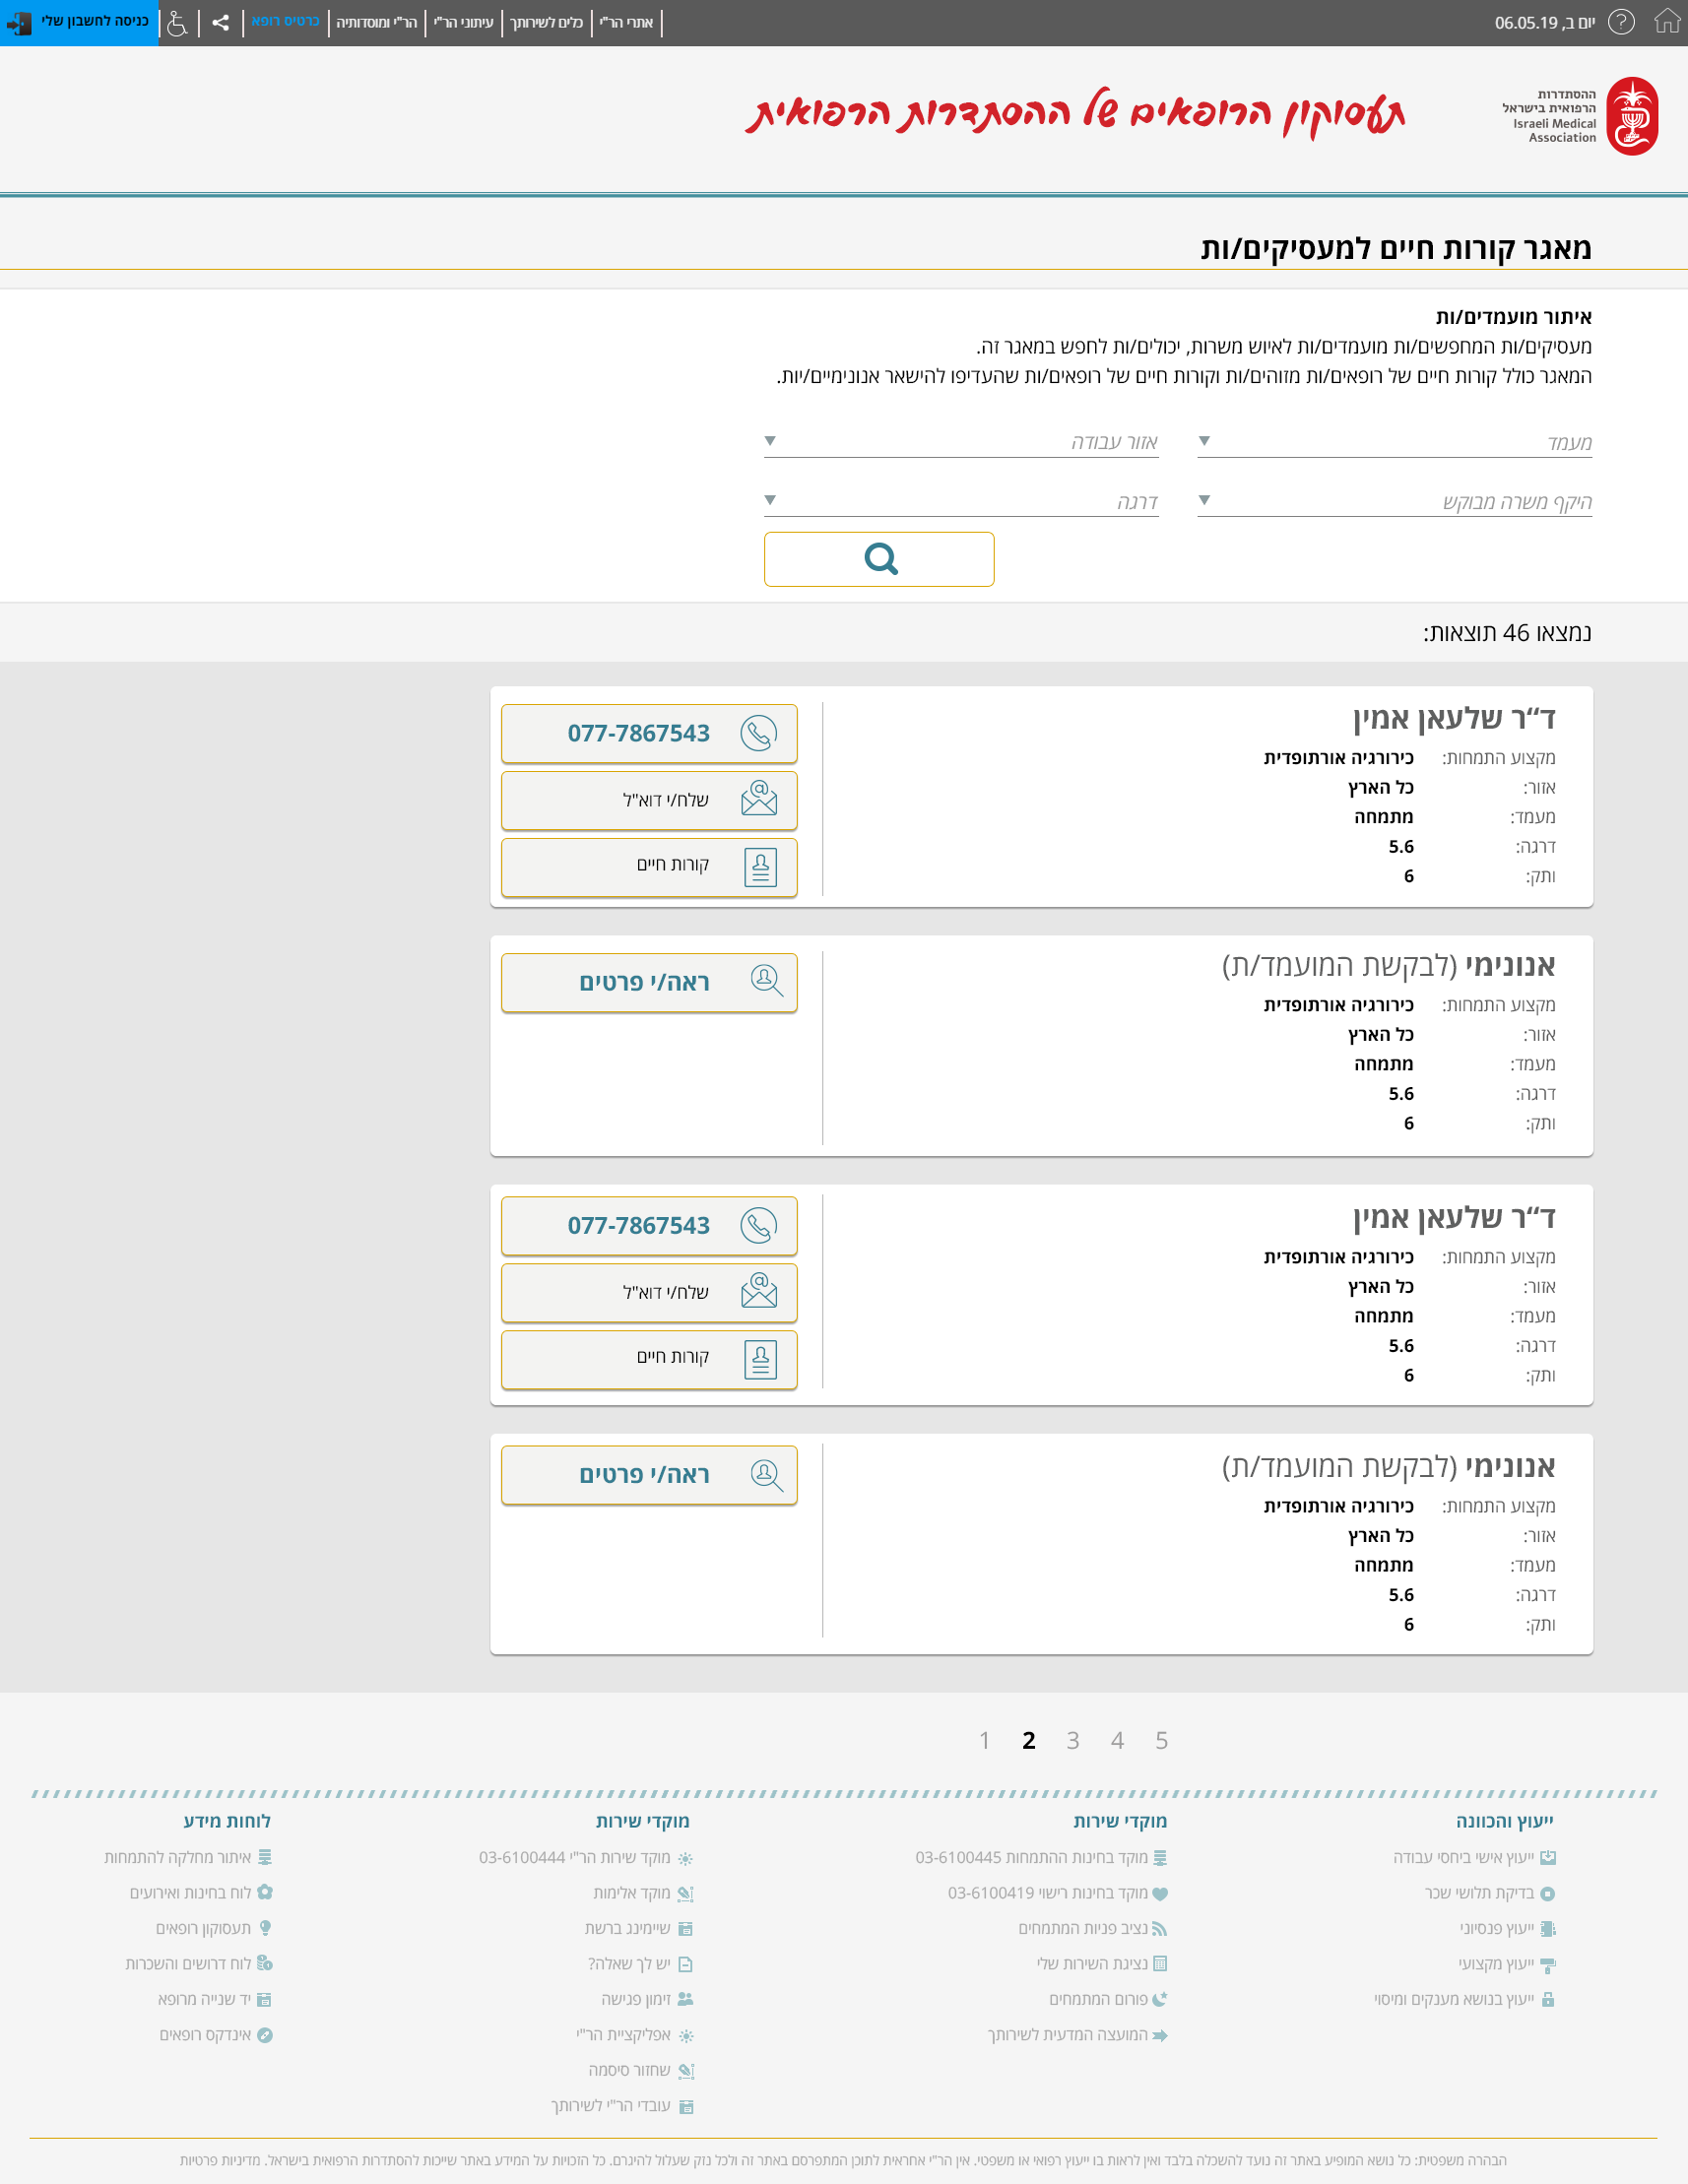This screenshot has height=2184, width=1688.
Task: Click the heart icon beside מוקד בחינות רישוי
Action: [x=1160, y=1893]
